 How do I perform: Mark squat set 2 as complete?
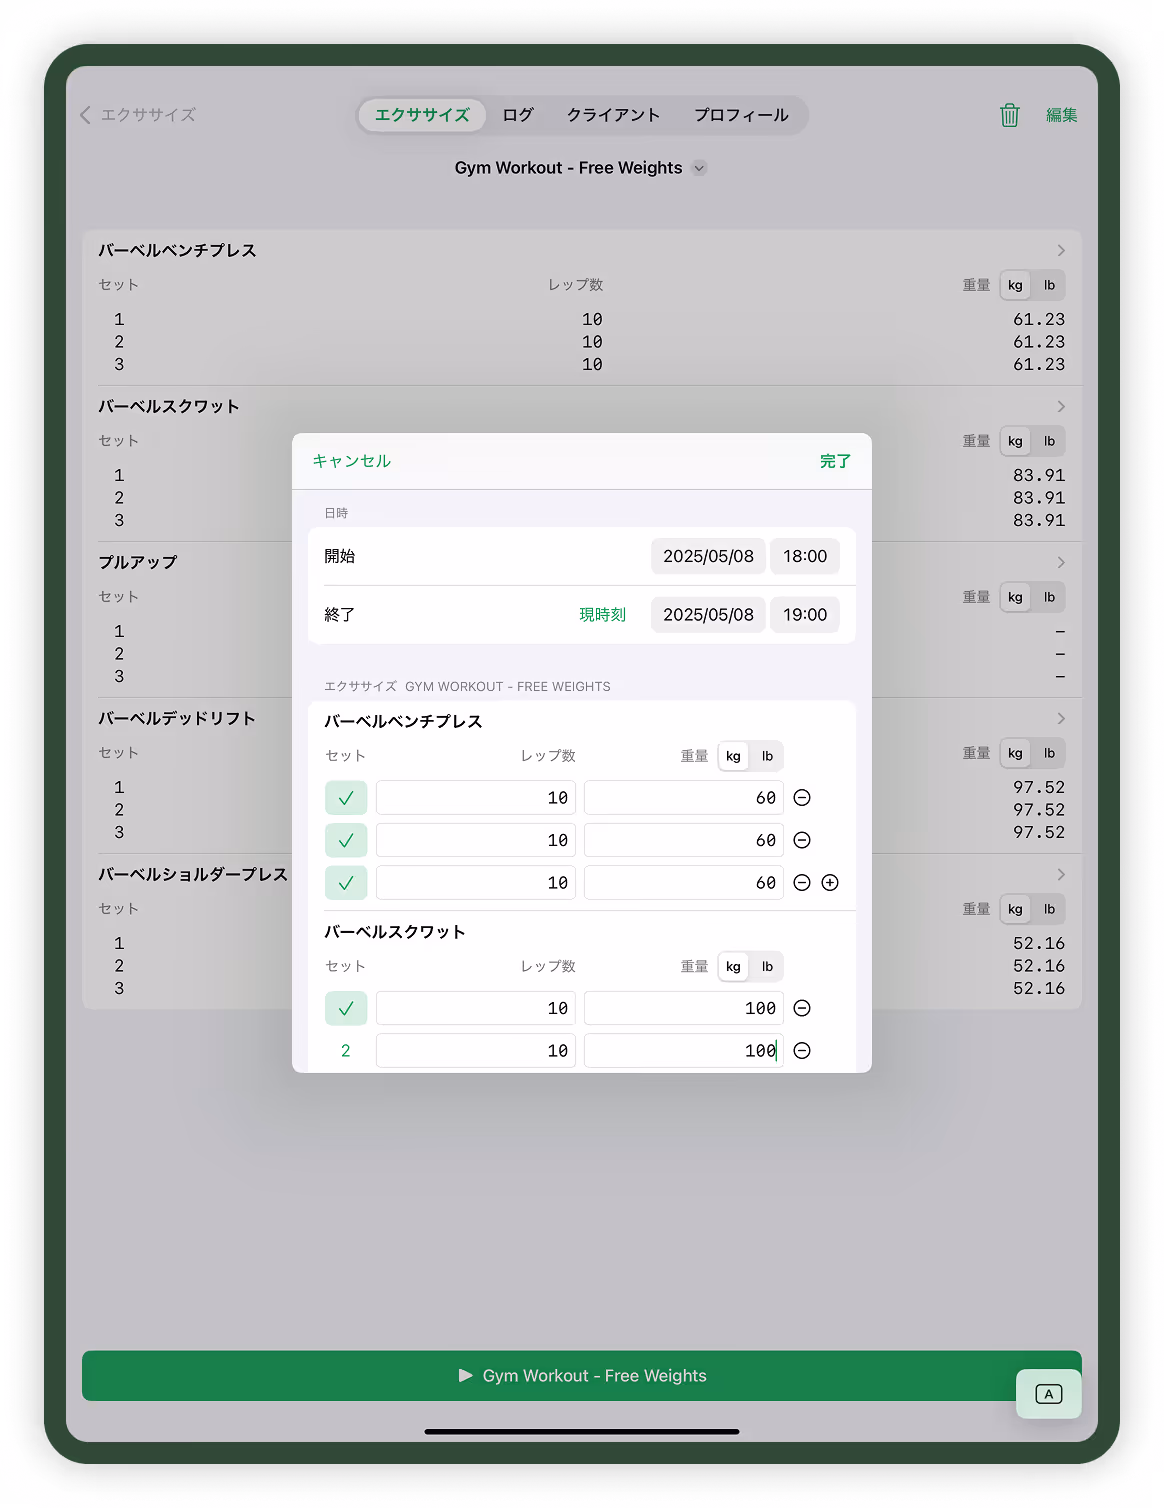(346, 1051)
